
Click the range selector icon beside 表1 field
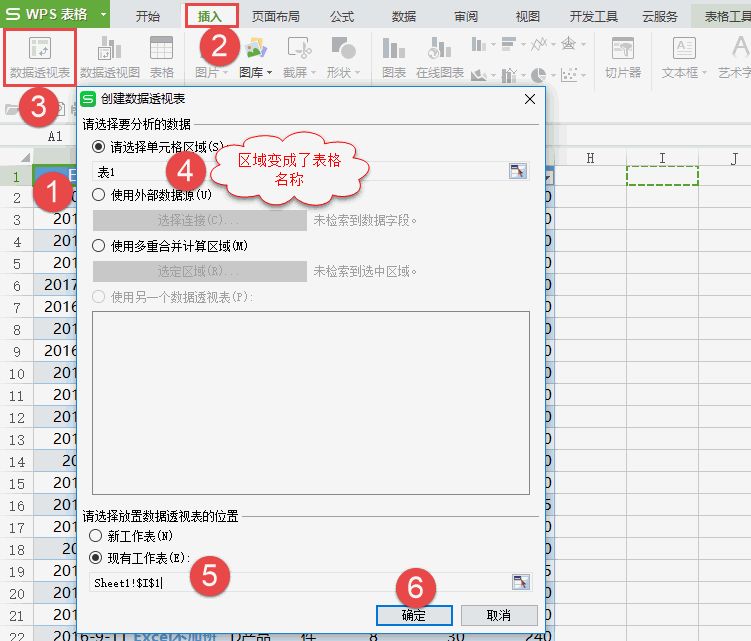(x=517, y=172)
